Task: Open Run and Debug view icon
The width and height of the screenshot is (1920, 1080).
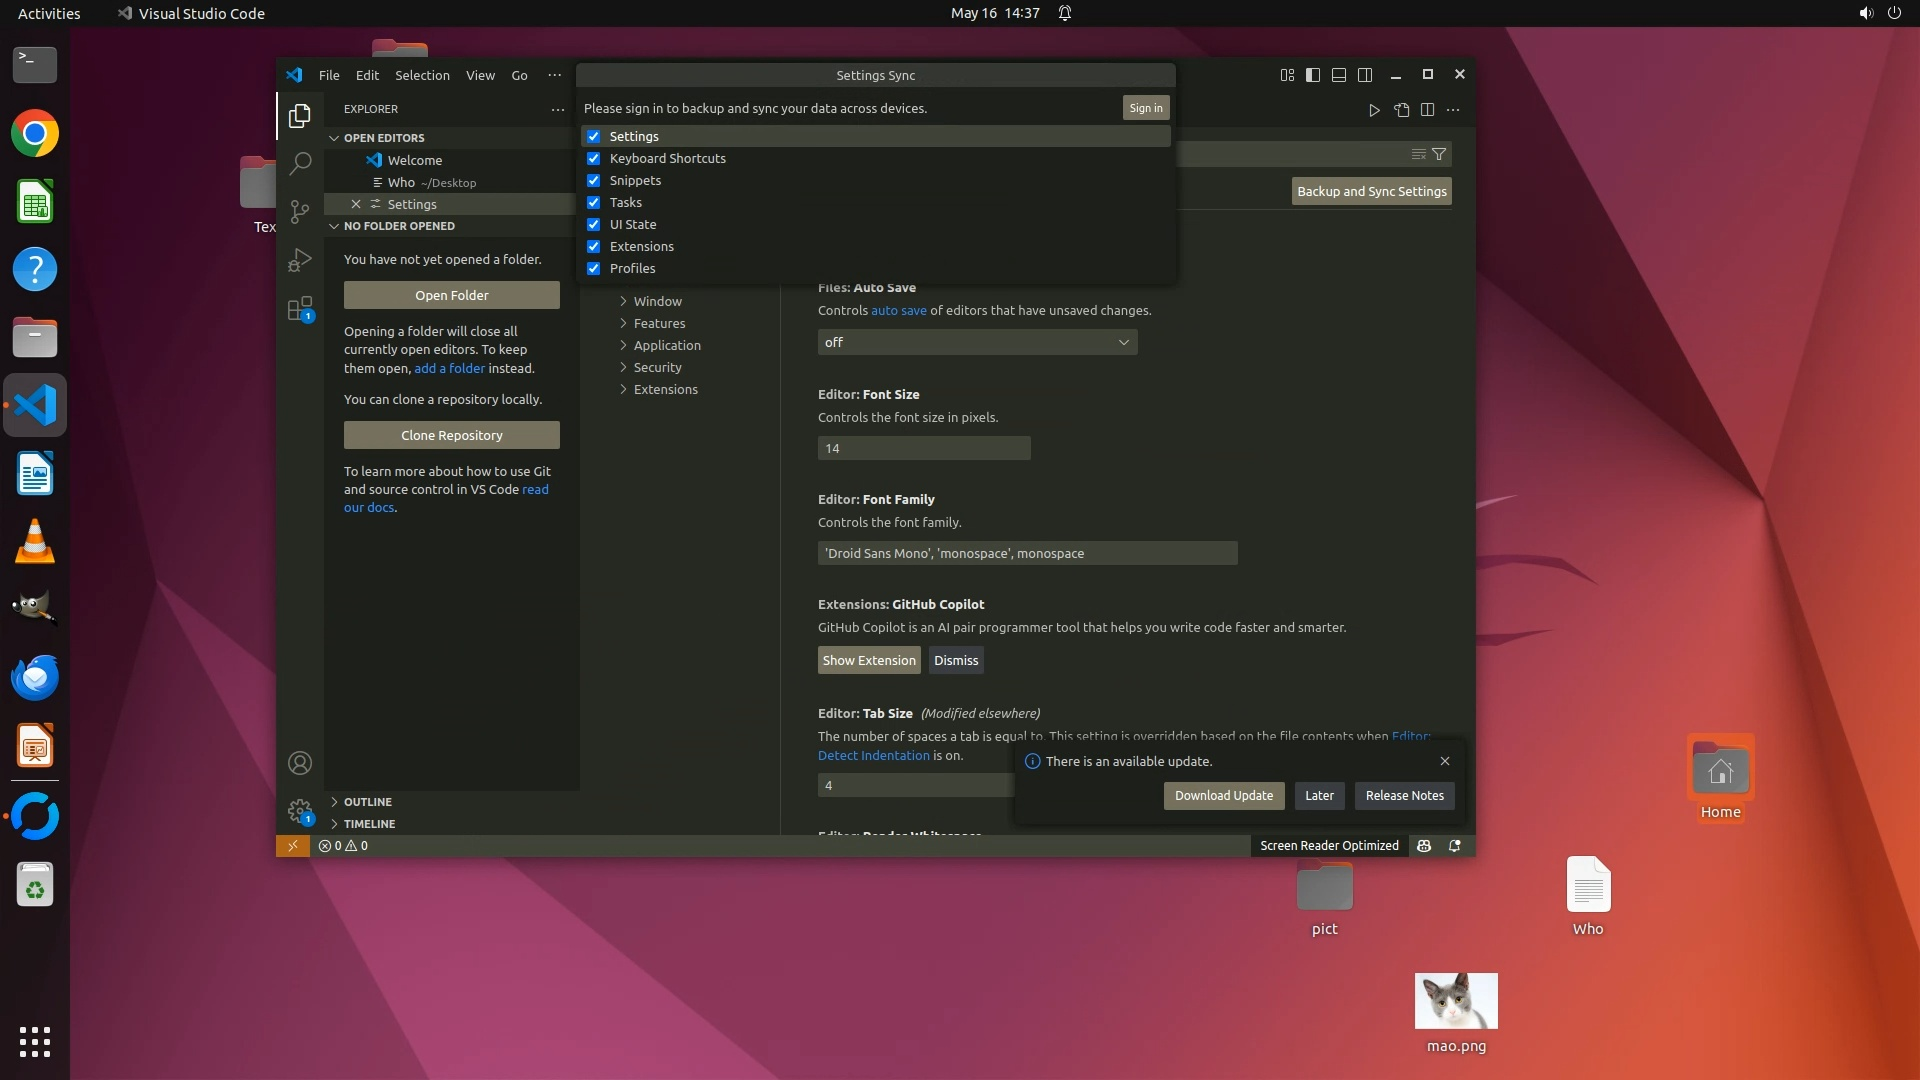Action: pyautogui.click(x=300, y=260)
